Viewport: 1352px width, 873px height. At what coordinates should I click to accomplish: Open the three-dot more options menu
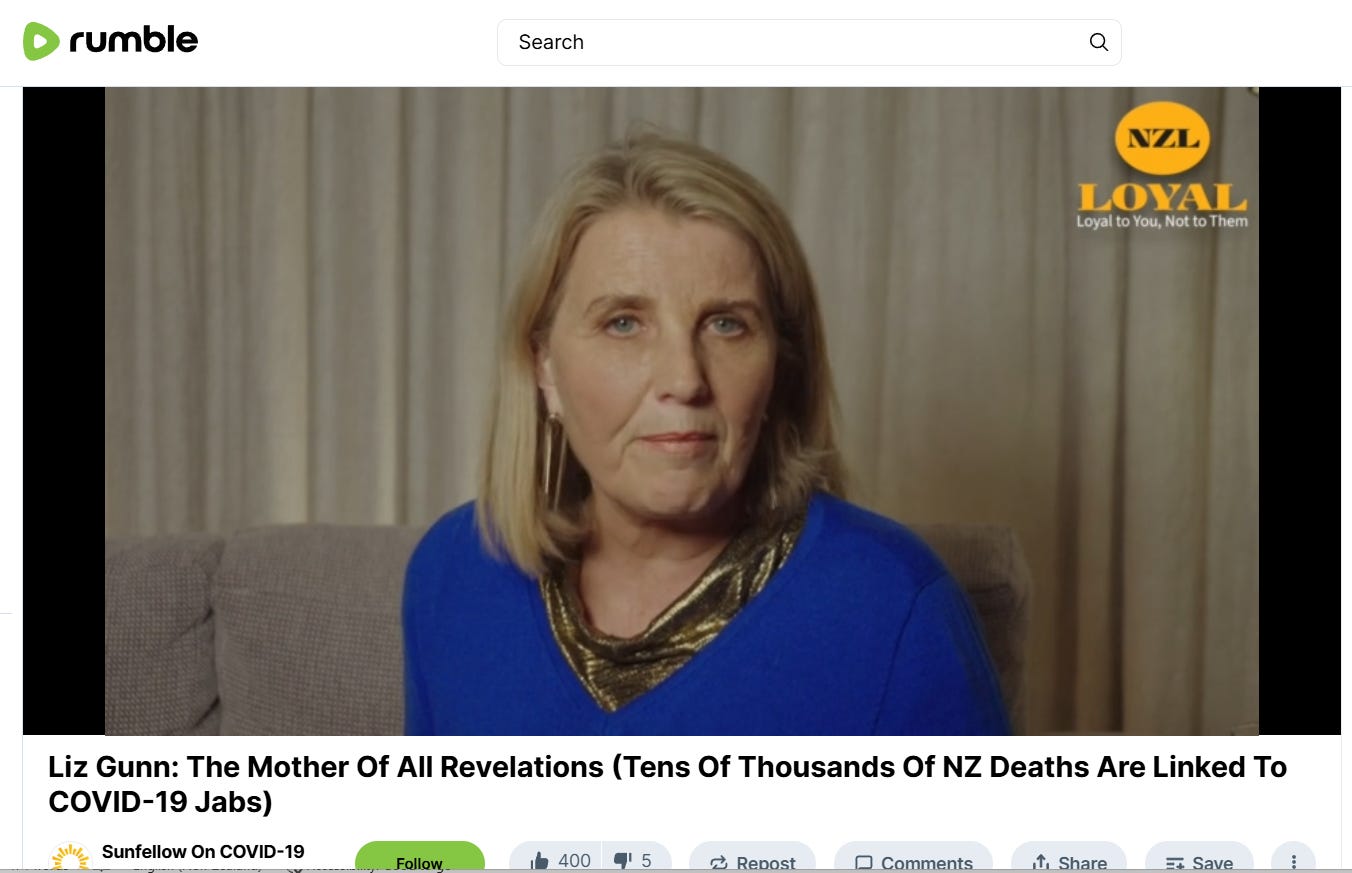pos(1293,862)
